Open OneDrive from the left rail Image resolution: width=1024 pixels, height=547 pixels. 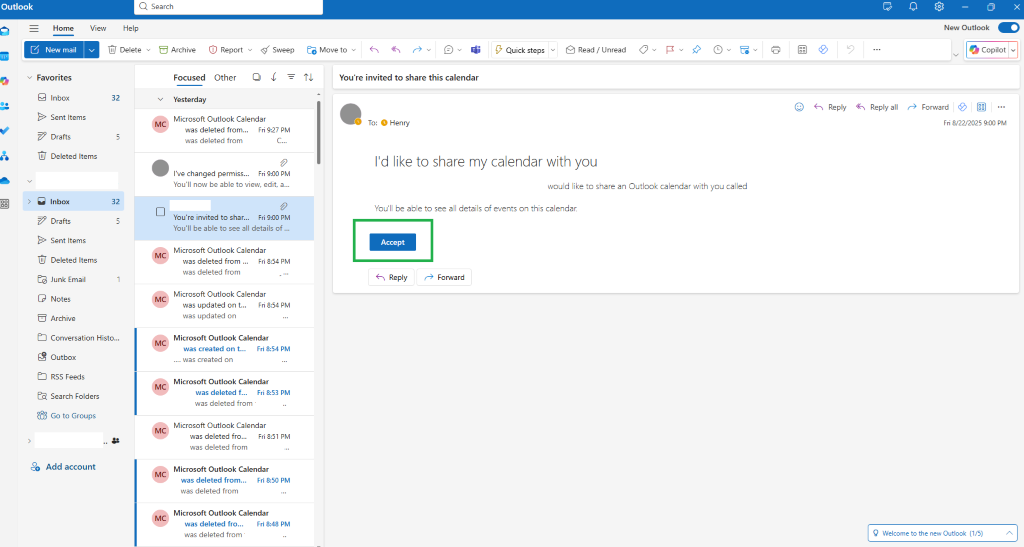click(x=5, y=180)
